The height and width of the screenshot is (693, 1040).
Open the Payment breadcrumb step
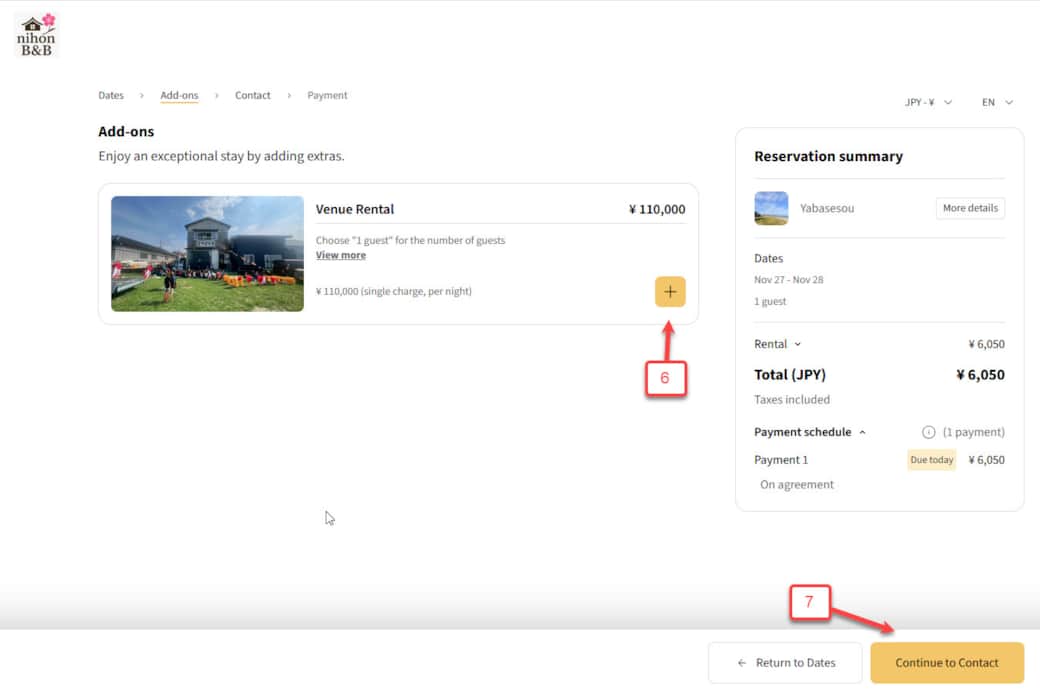click(x=327, y=96)
